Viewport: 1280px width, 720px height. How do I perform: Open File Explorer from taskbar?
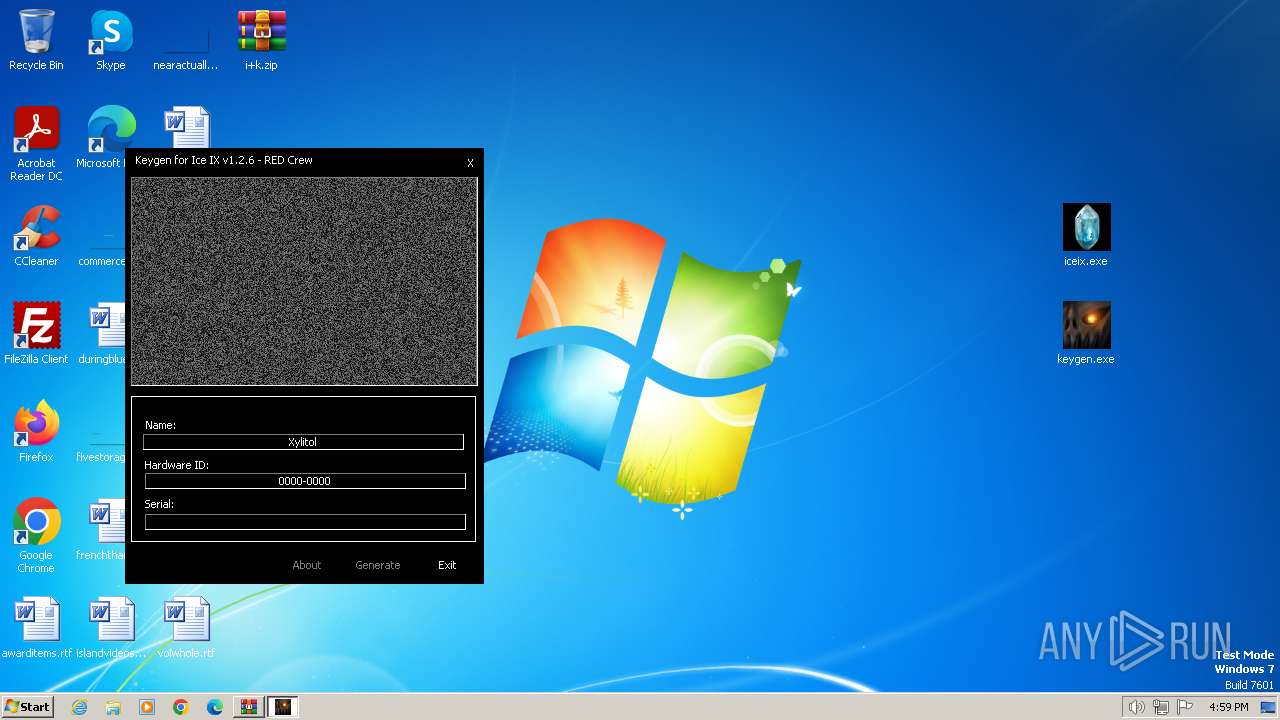(x=113, y=707)
